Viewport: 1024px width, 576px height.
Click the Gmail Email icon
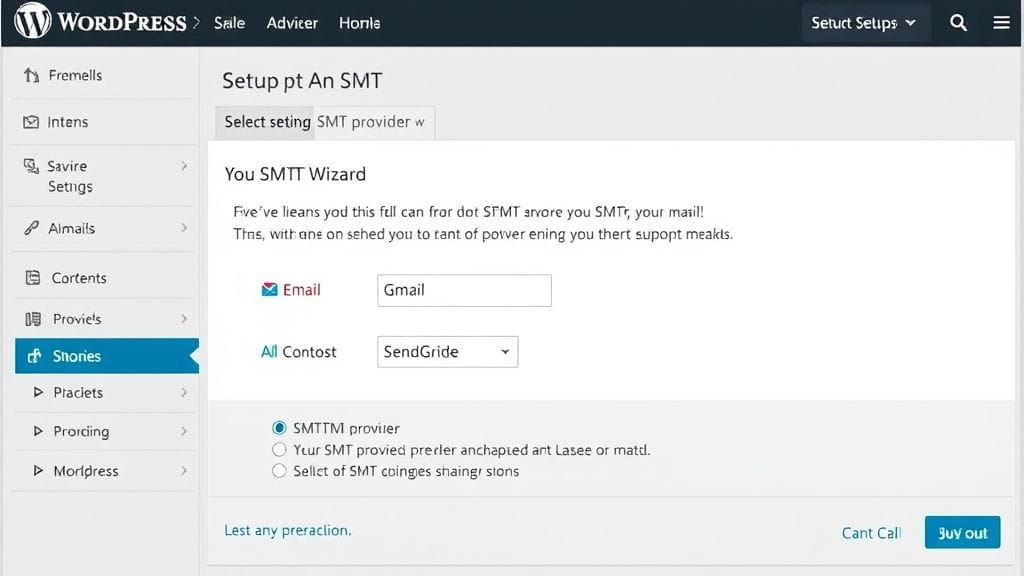(x=269, y=289)
